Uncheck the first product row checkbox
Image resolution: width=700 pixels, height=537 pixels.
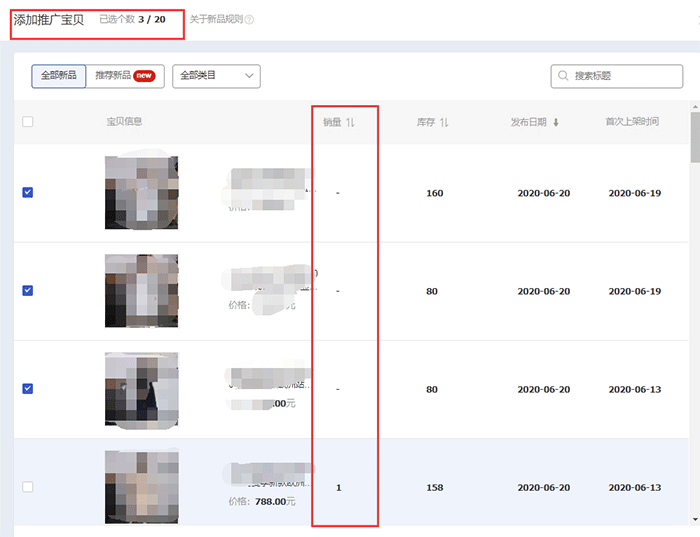(28, 193)
